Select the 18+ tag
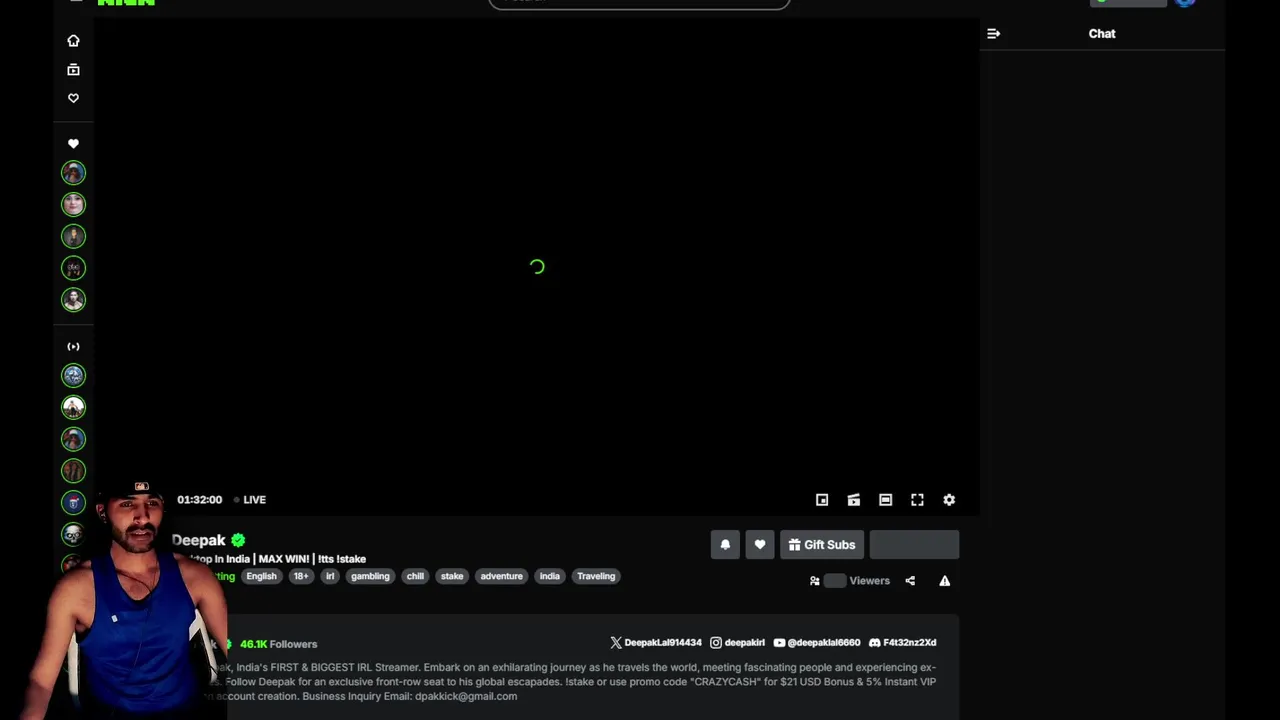The image size is (1280, 720). point(301,576)
